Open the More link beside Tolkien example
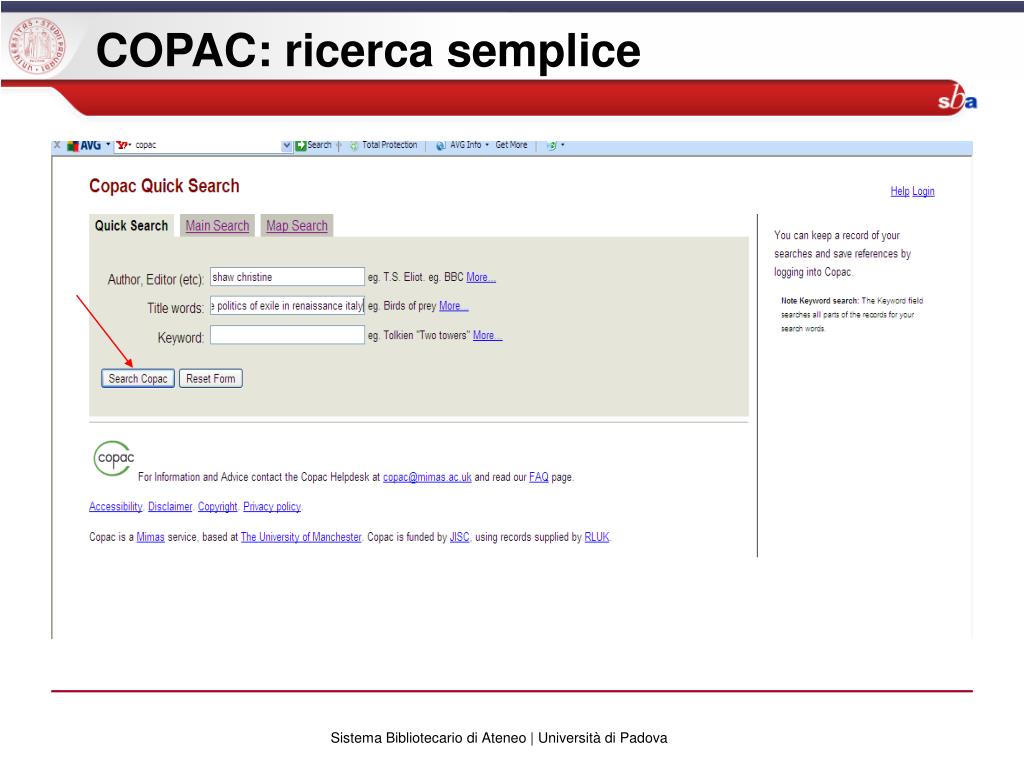This screenshot has width=1024, height=768. pos(488,335)
